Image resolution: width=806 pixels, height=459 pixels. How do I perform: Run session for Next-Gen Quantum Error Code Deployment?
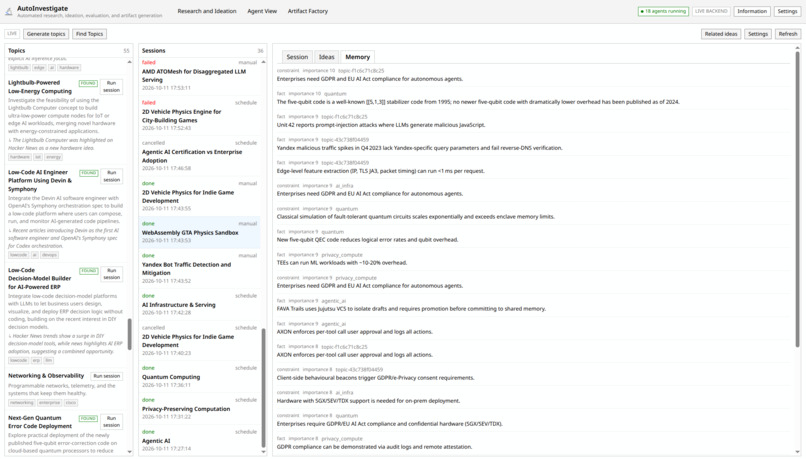[x=112, y=421]
